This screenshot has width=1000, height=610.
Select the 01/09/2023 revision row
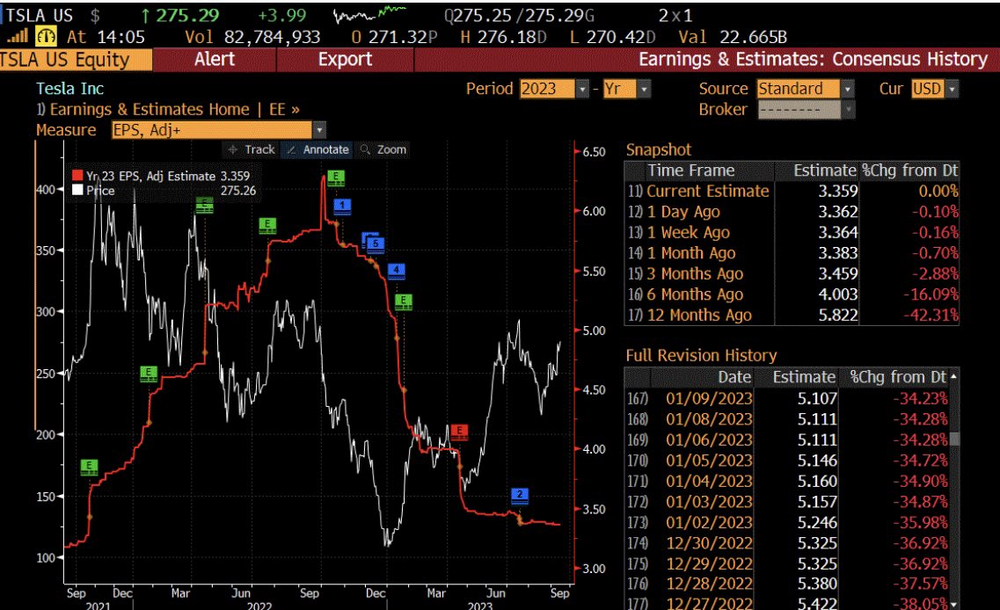click(x=787, y=398)
